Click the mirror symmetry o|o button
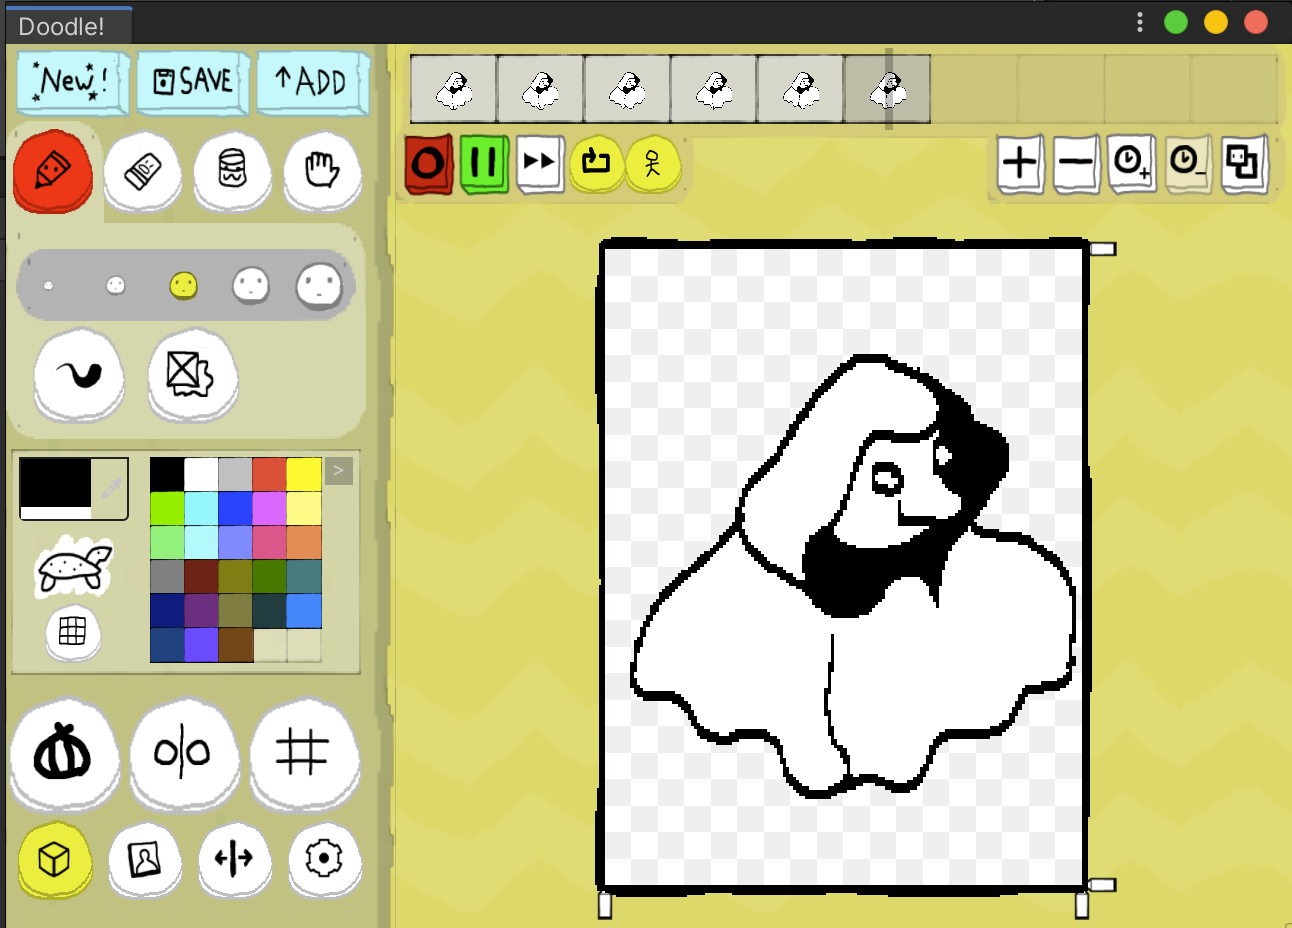This screenshot has width=1292, height=928. [x=183, y=755]
